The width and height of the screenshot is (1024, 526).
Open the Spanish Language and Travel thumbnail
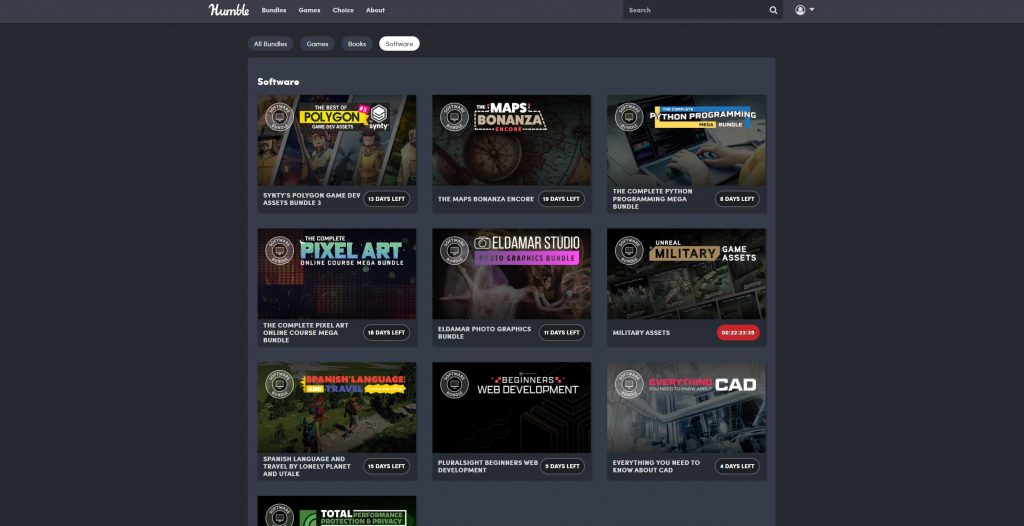click(336, 408)
